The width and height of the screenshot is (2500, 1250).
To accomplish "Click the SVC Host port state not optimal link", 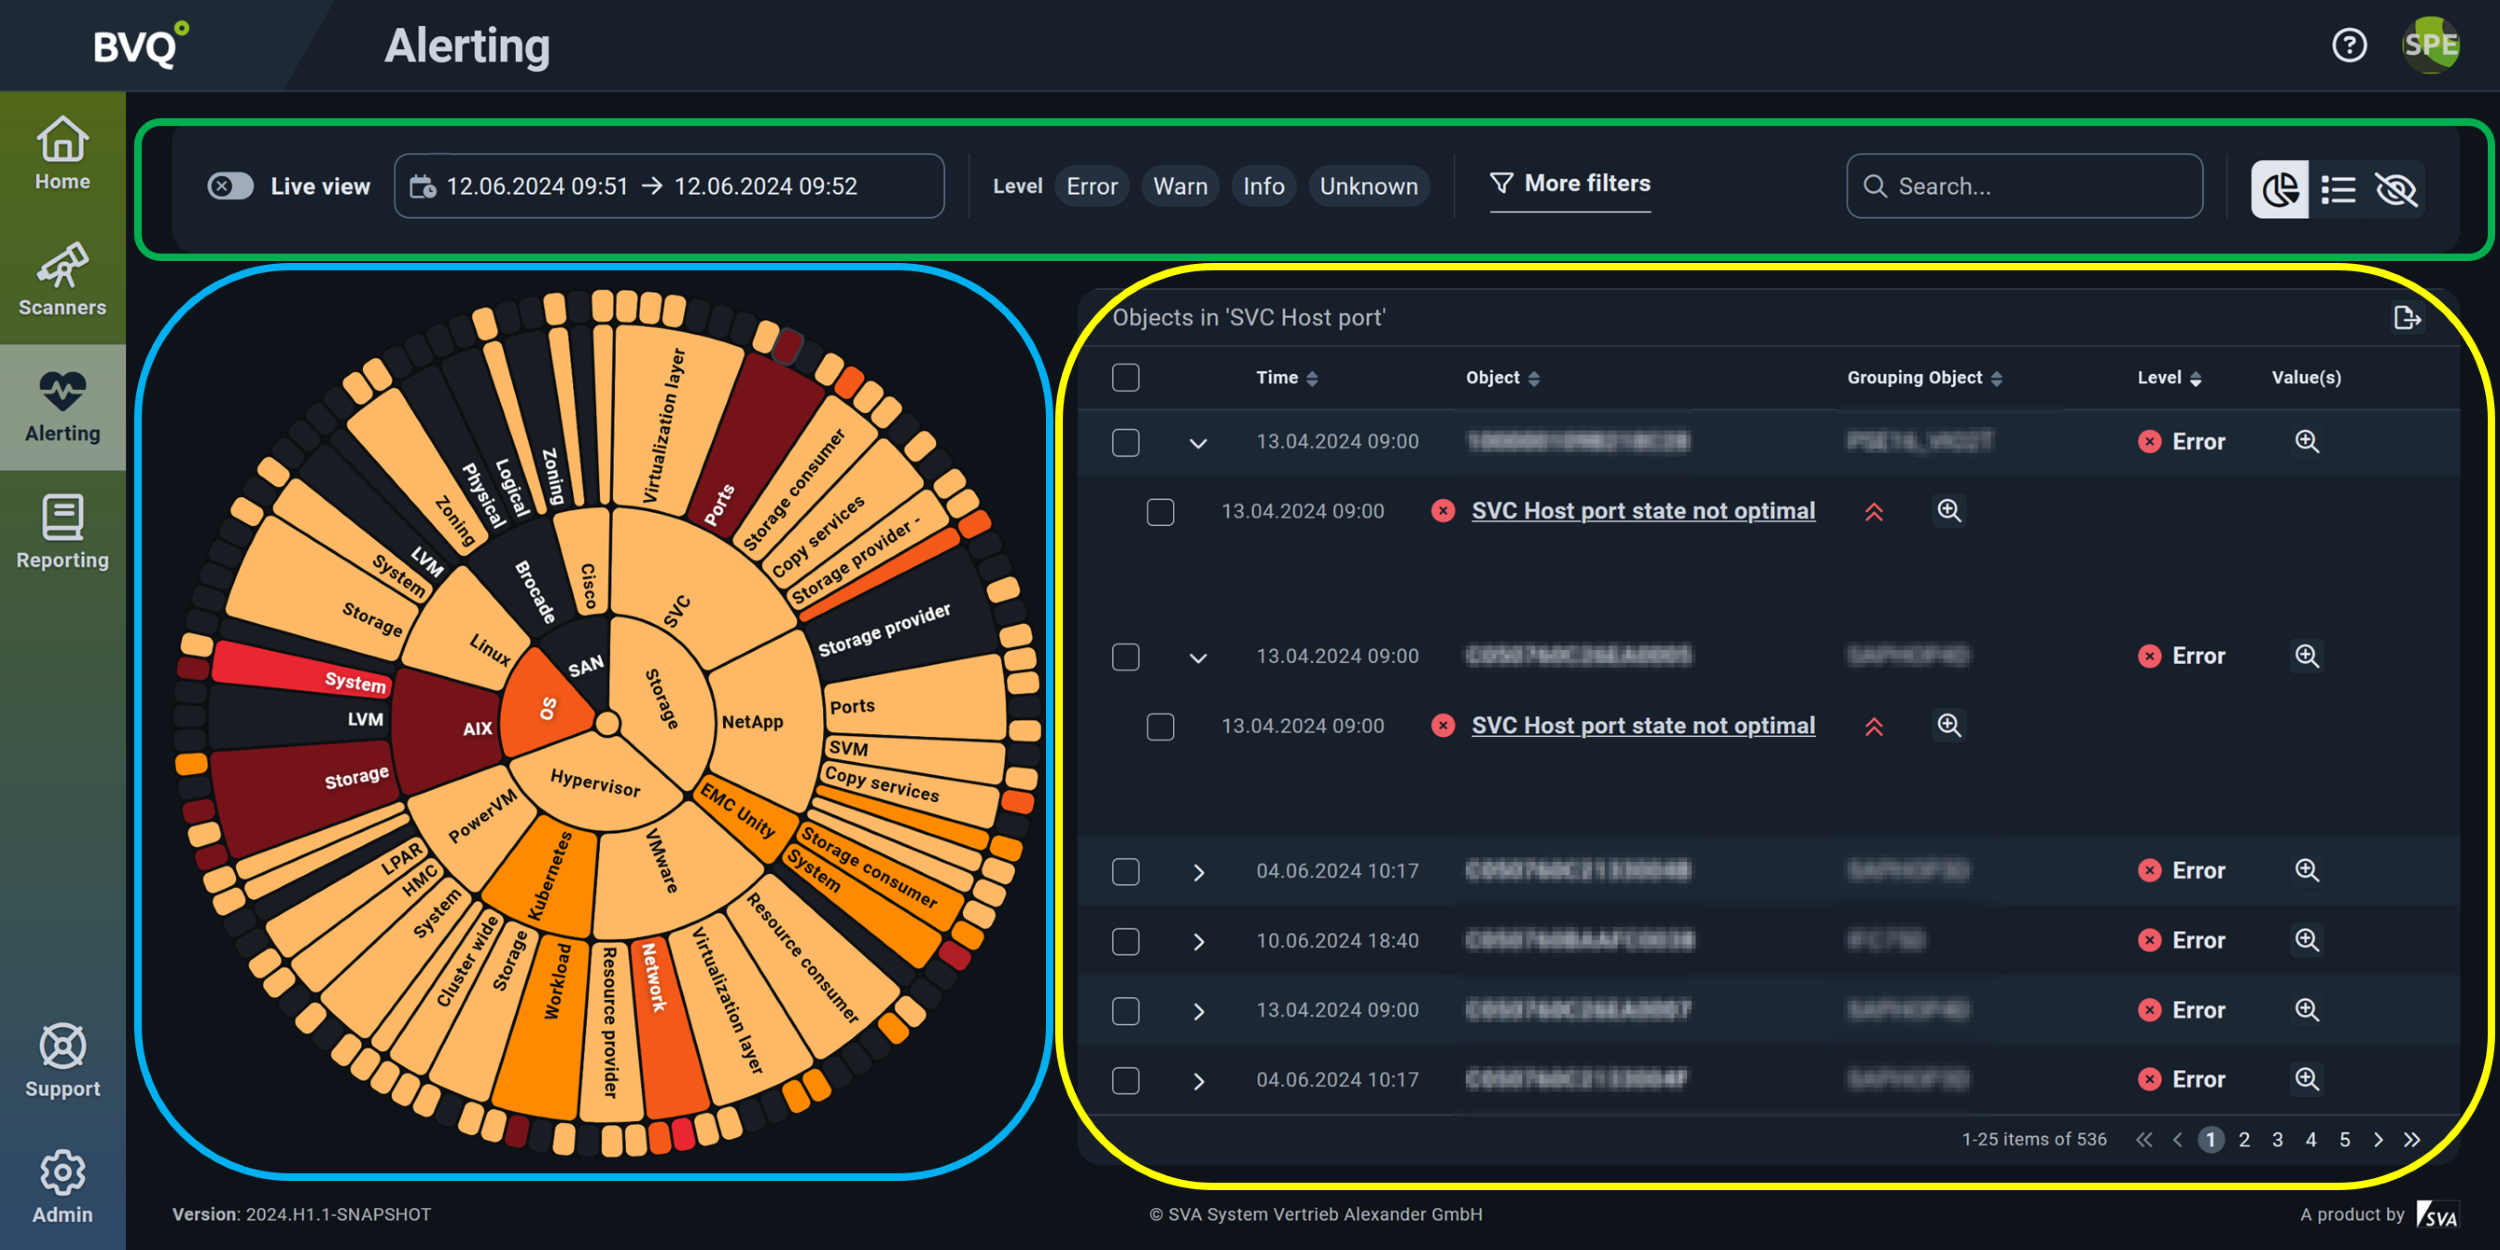I will pyautogui.click(x=1642, y=510).
